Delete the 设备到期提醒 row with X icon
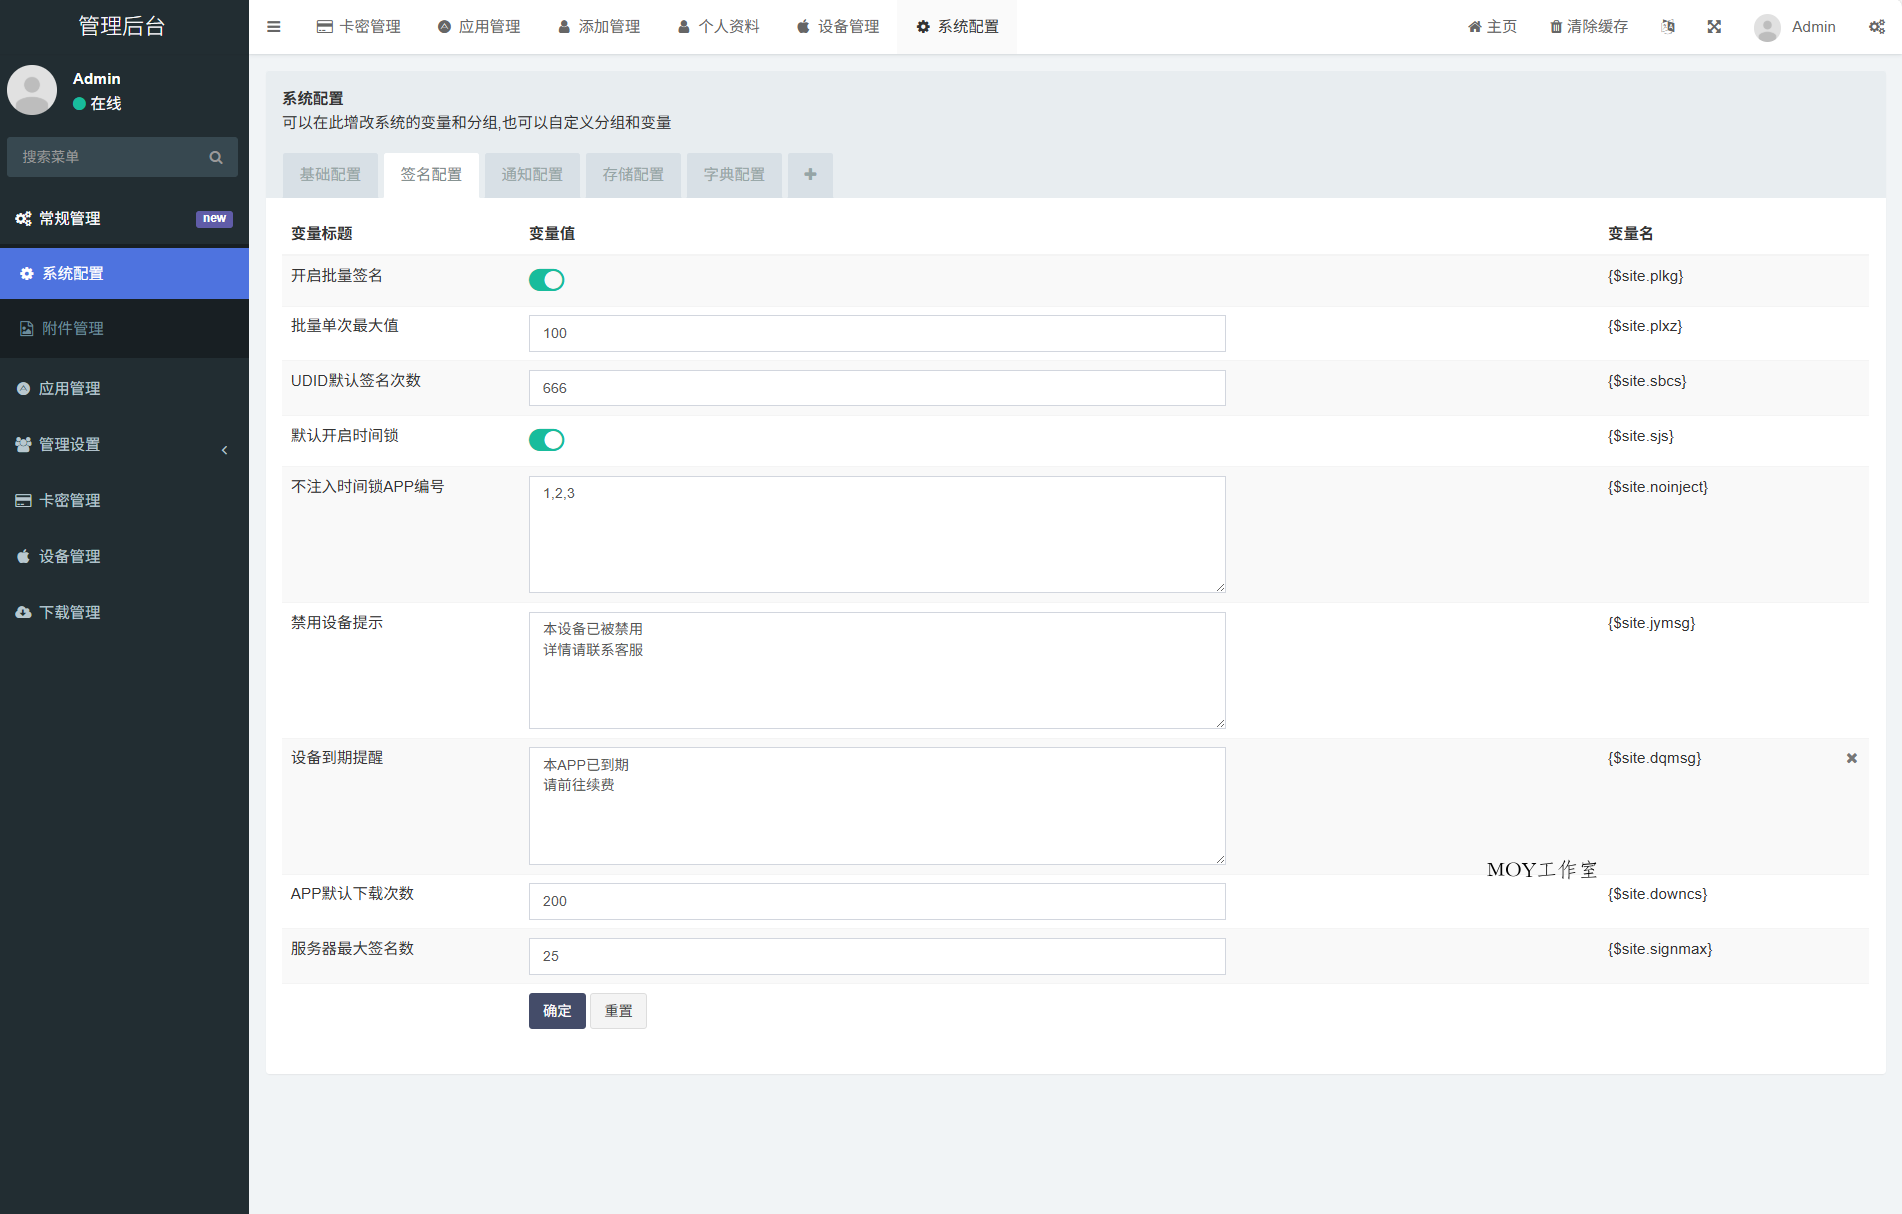 pos(1851,758)
